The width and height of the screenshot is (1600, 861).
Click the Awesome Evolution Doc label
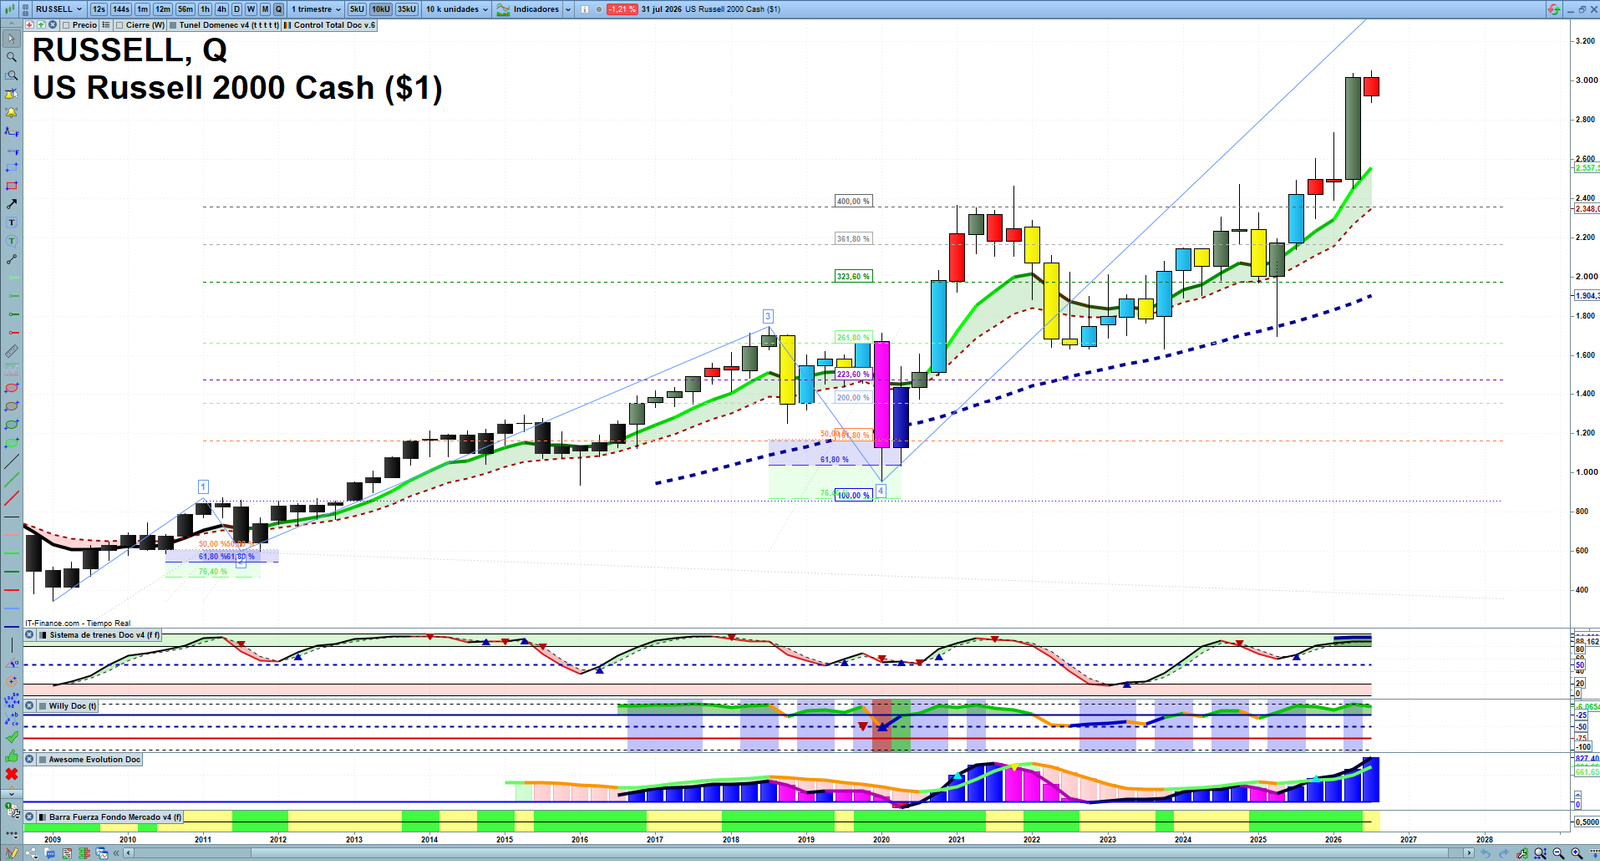[x=95, y=759]
